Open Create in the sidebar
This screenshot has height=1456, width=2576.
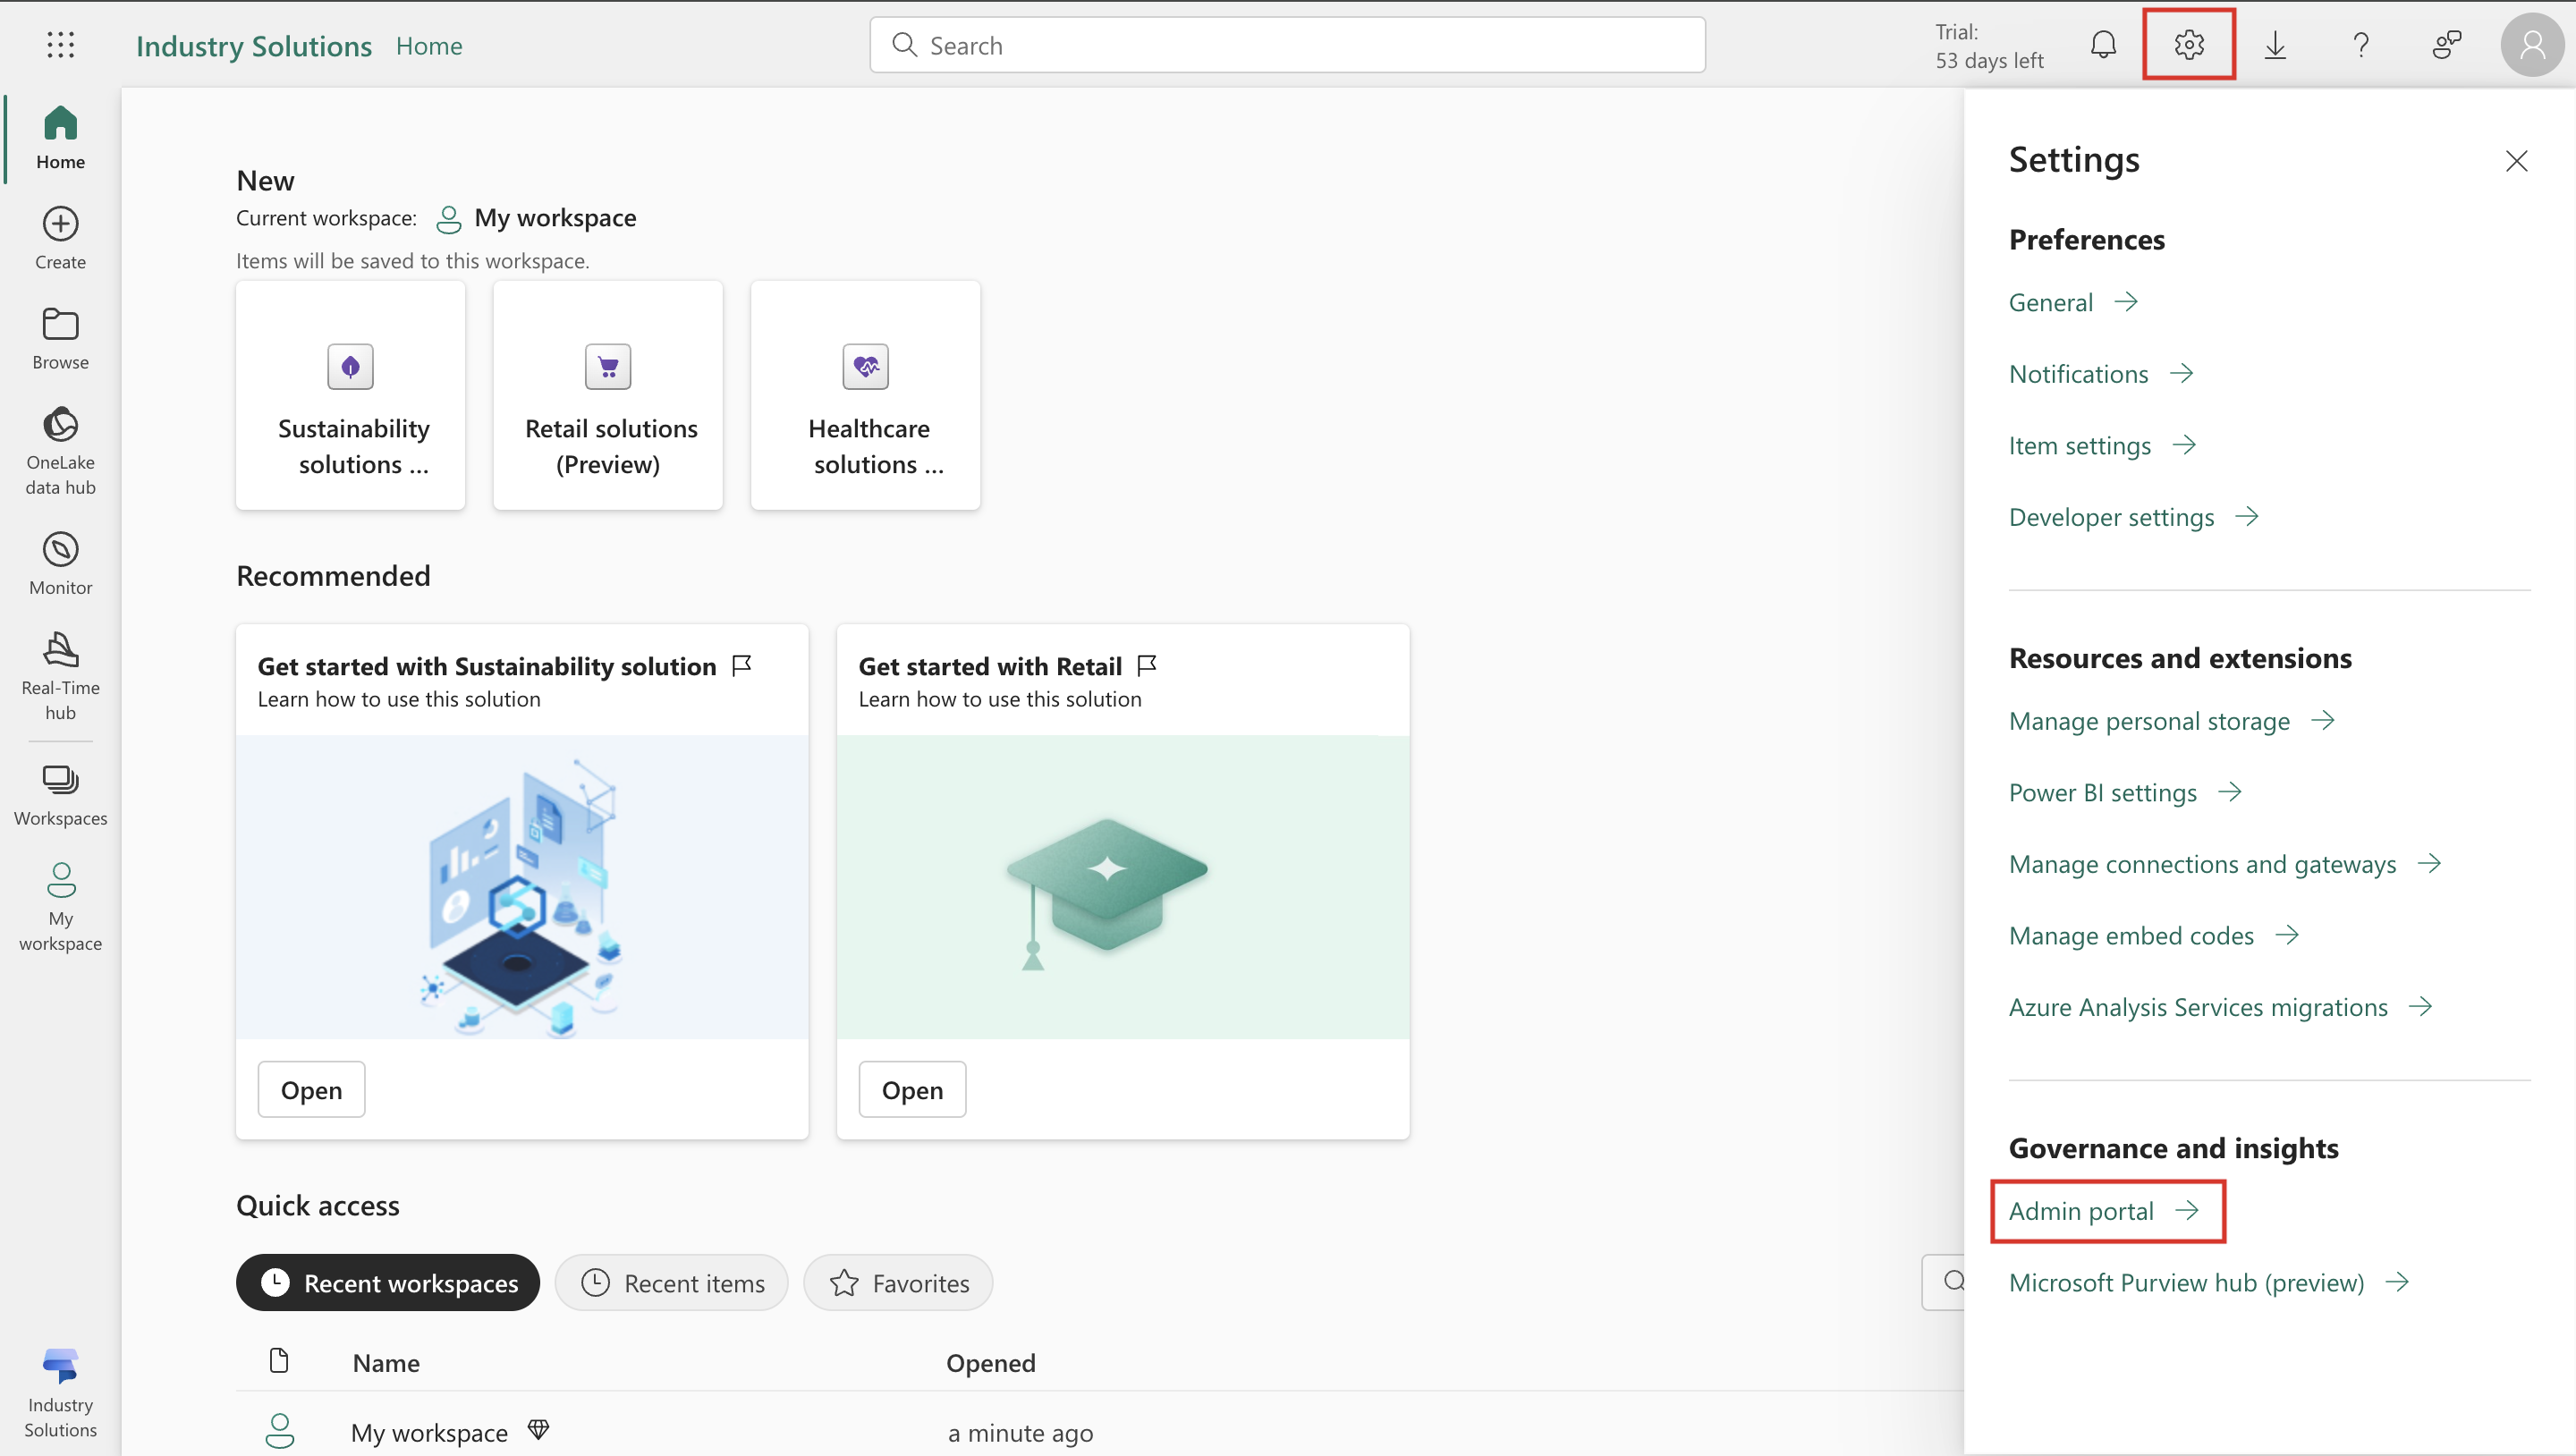(60, 238)
